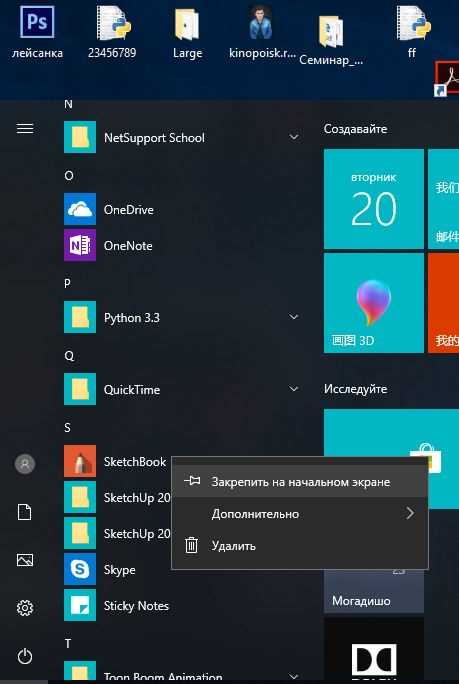The width and height of the screenshot is (459, 684).
Task: Open the Дополнительно submenu arrow
Action: coord(410,513)
